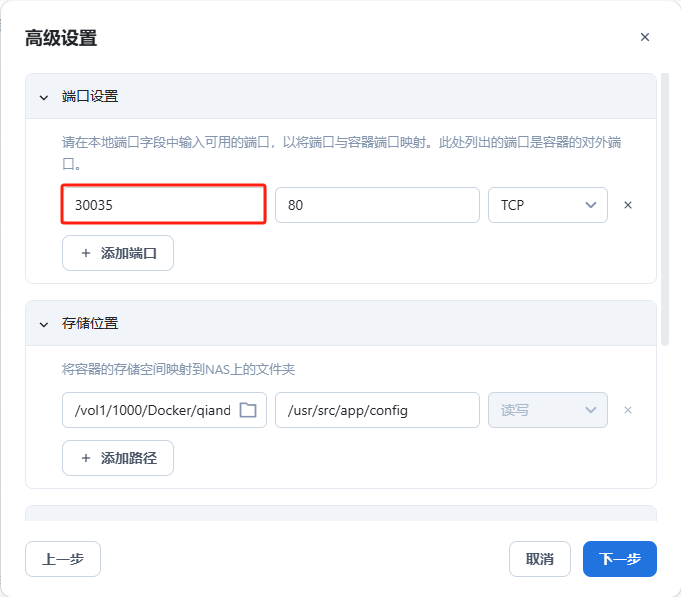The height and width of the screenshot is (597, 681).
Task: Remove the /usr/src/app/config path row
Action: click(x=628, y=410)
